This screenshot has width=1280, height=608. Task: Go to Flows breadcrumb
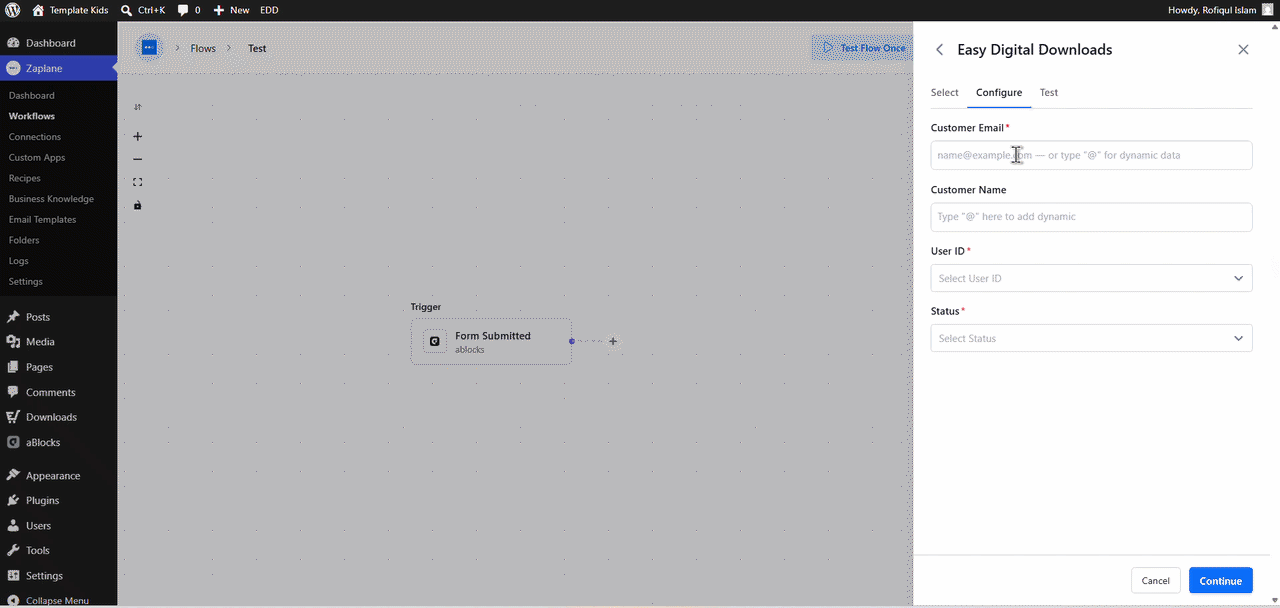[203, 48]
